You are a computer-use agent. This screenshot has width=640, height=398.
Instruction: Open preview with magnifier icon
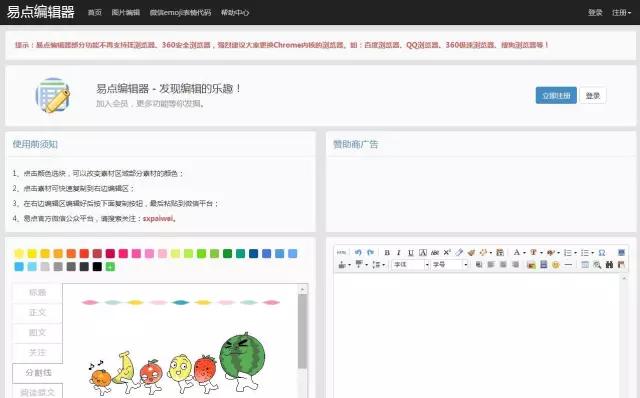pyautogui.click(x=597, y=265)
